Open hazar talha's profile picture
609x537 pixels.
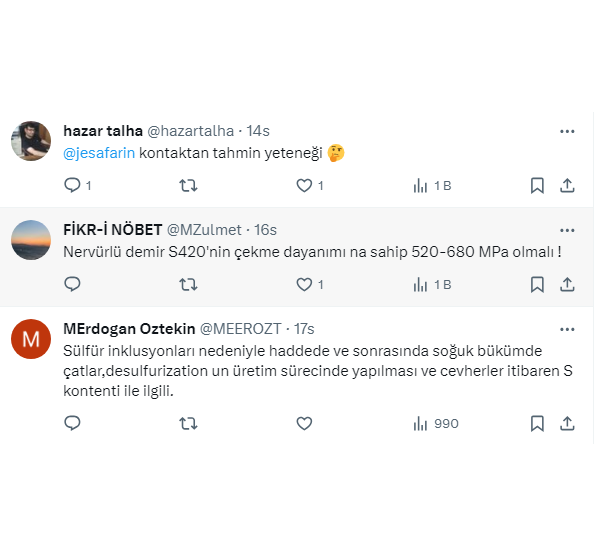31,141
